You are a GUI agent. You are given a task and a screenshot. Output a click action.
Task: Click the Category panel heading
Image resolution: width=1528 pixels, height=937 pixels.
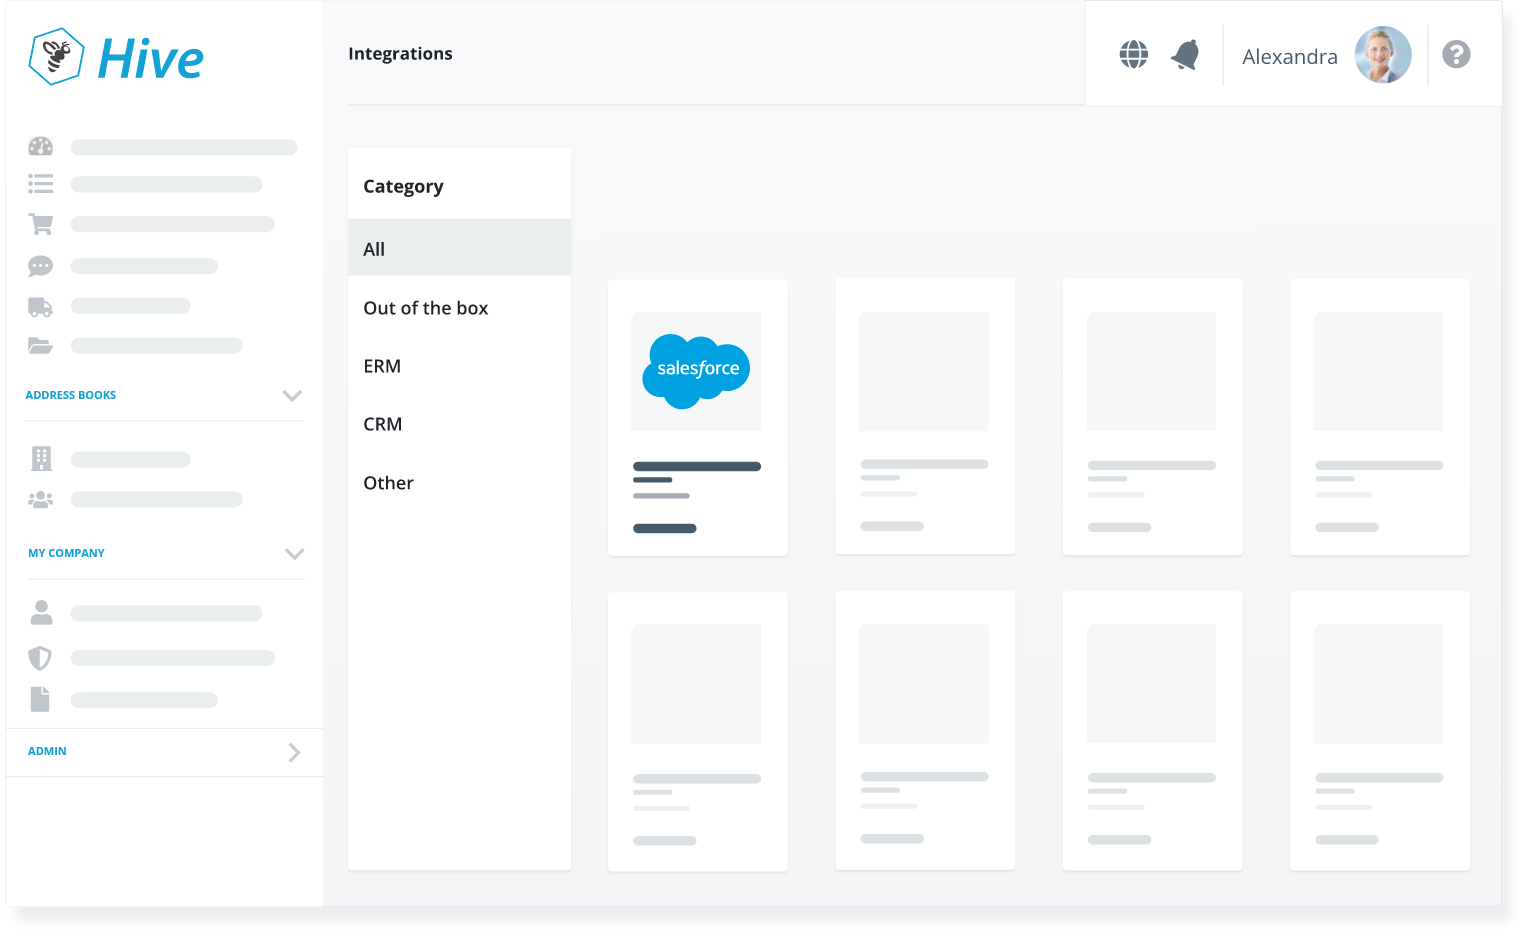tap(403, 187)
